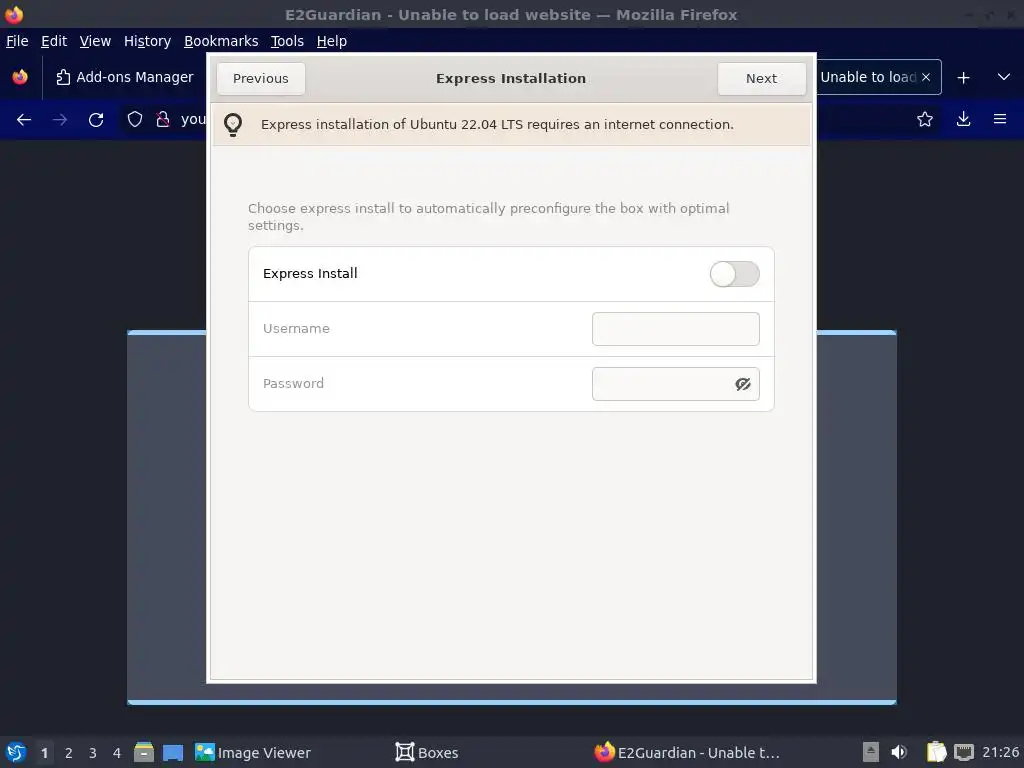Image resolution: width=1024 pixels, height=768 pixels.
Task: Click the removable media tray icon
Action: (x=871, y=752)
